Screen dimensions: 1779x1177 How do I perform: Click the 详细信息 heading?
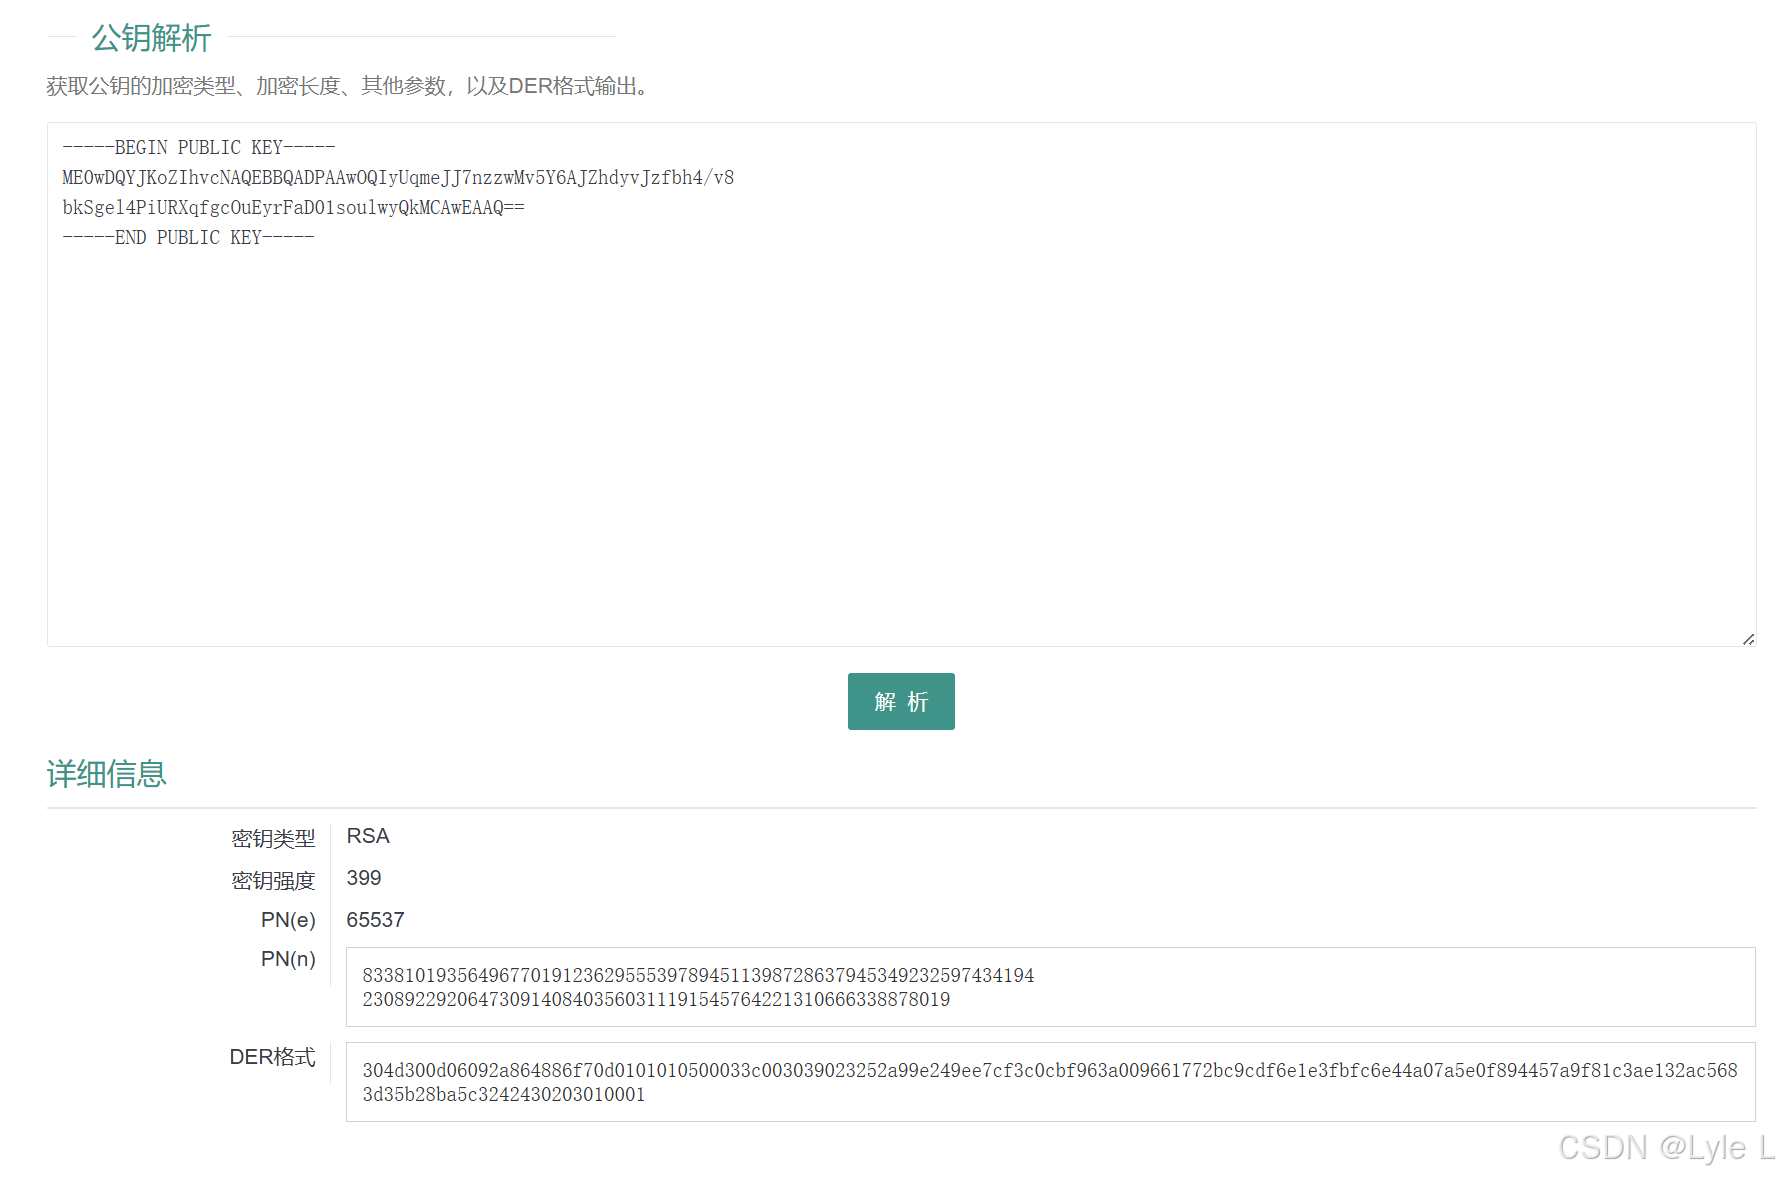tap(106, 773)
